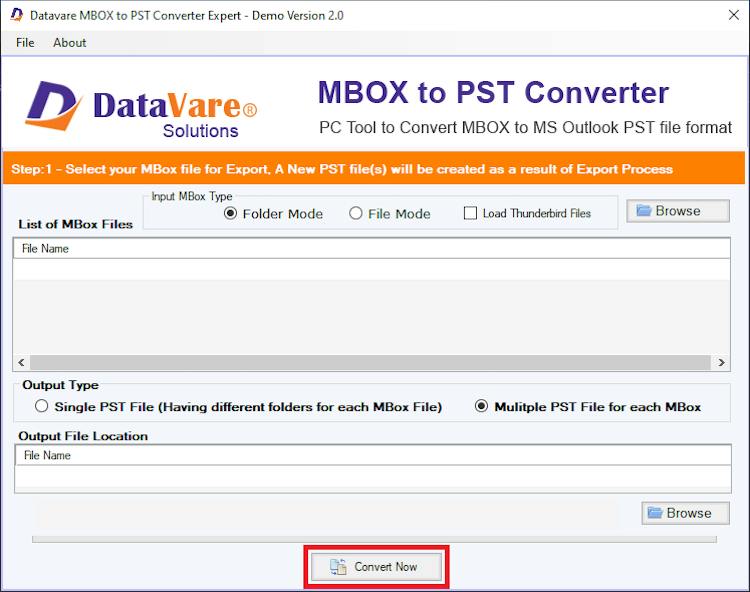Click the Convert Now documents icon
The width and height of the screenshot is (750, 592).
(338, 567)
